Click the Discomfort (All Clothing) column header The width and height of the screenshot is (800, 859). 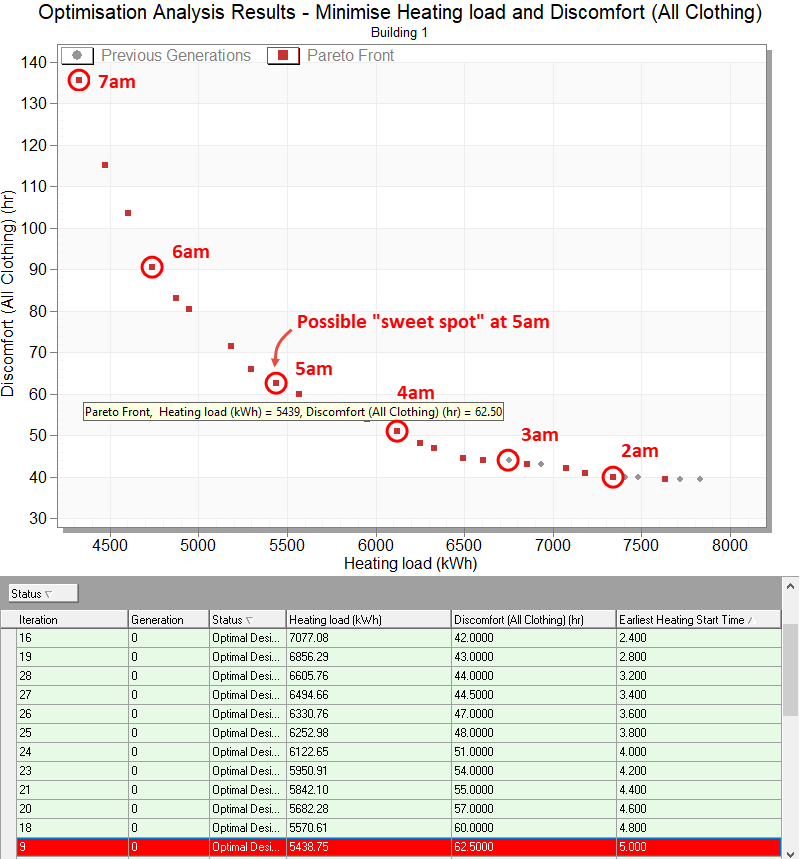coord(533,620)
